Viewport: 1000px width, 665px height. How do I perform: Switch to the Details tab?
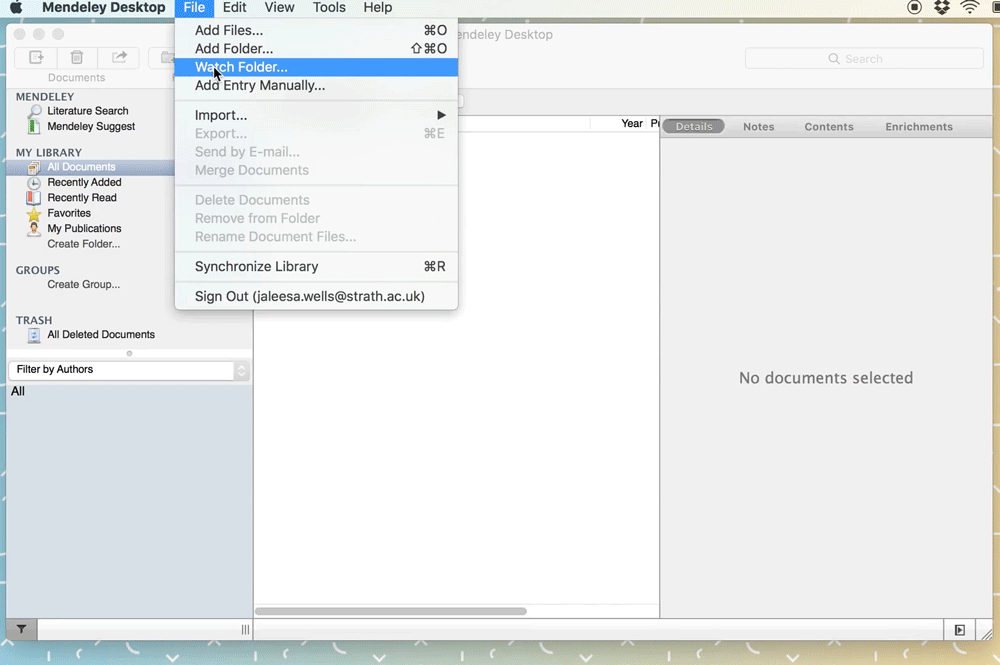coord(693,126)
